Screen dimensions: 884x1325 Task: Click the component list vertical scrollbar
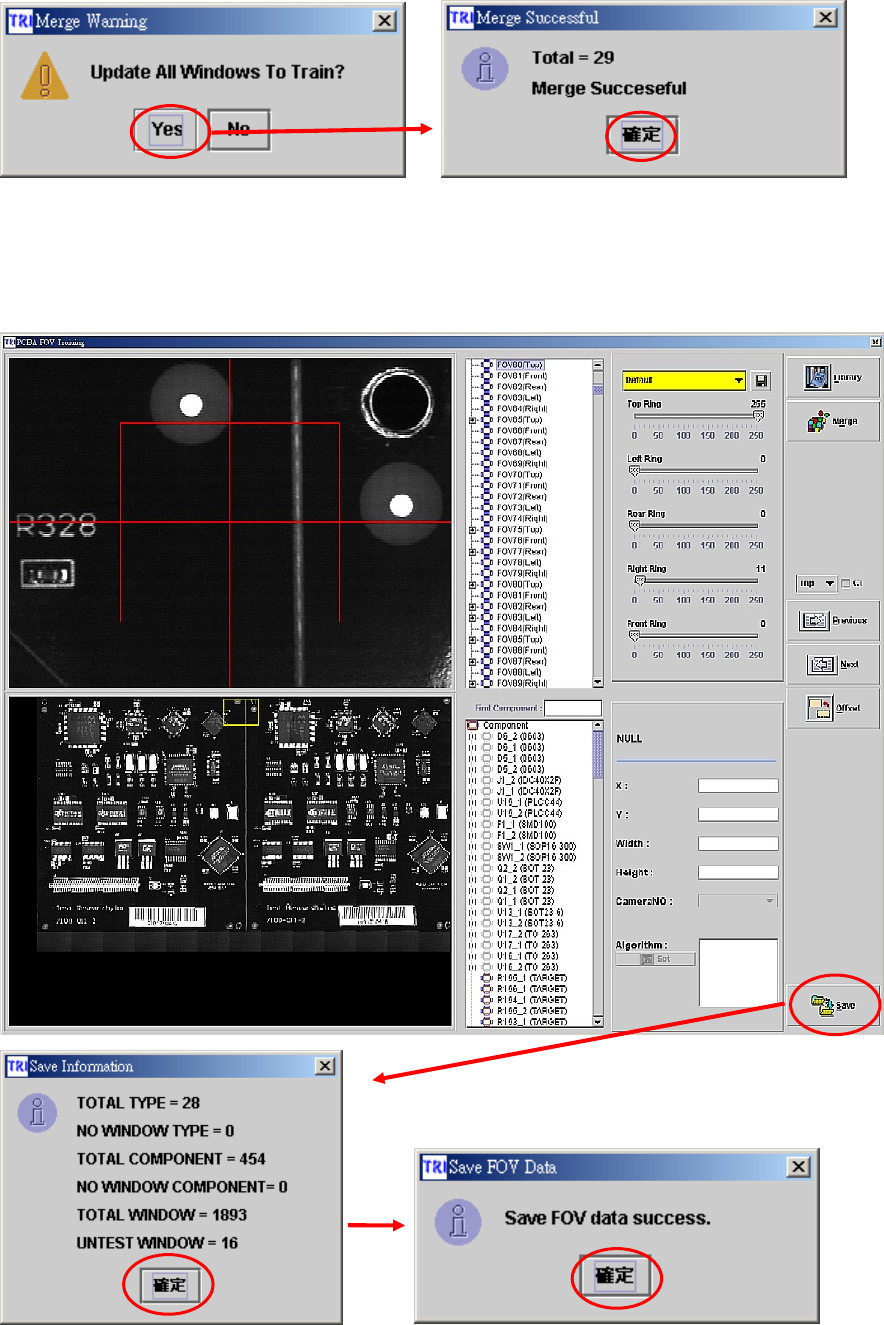click(x=598, y=873)
